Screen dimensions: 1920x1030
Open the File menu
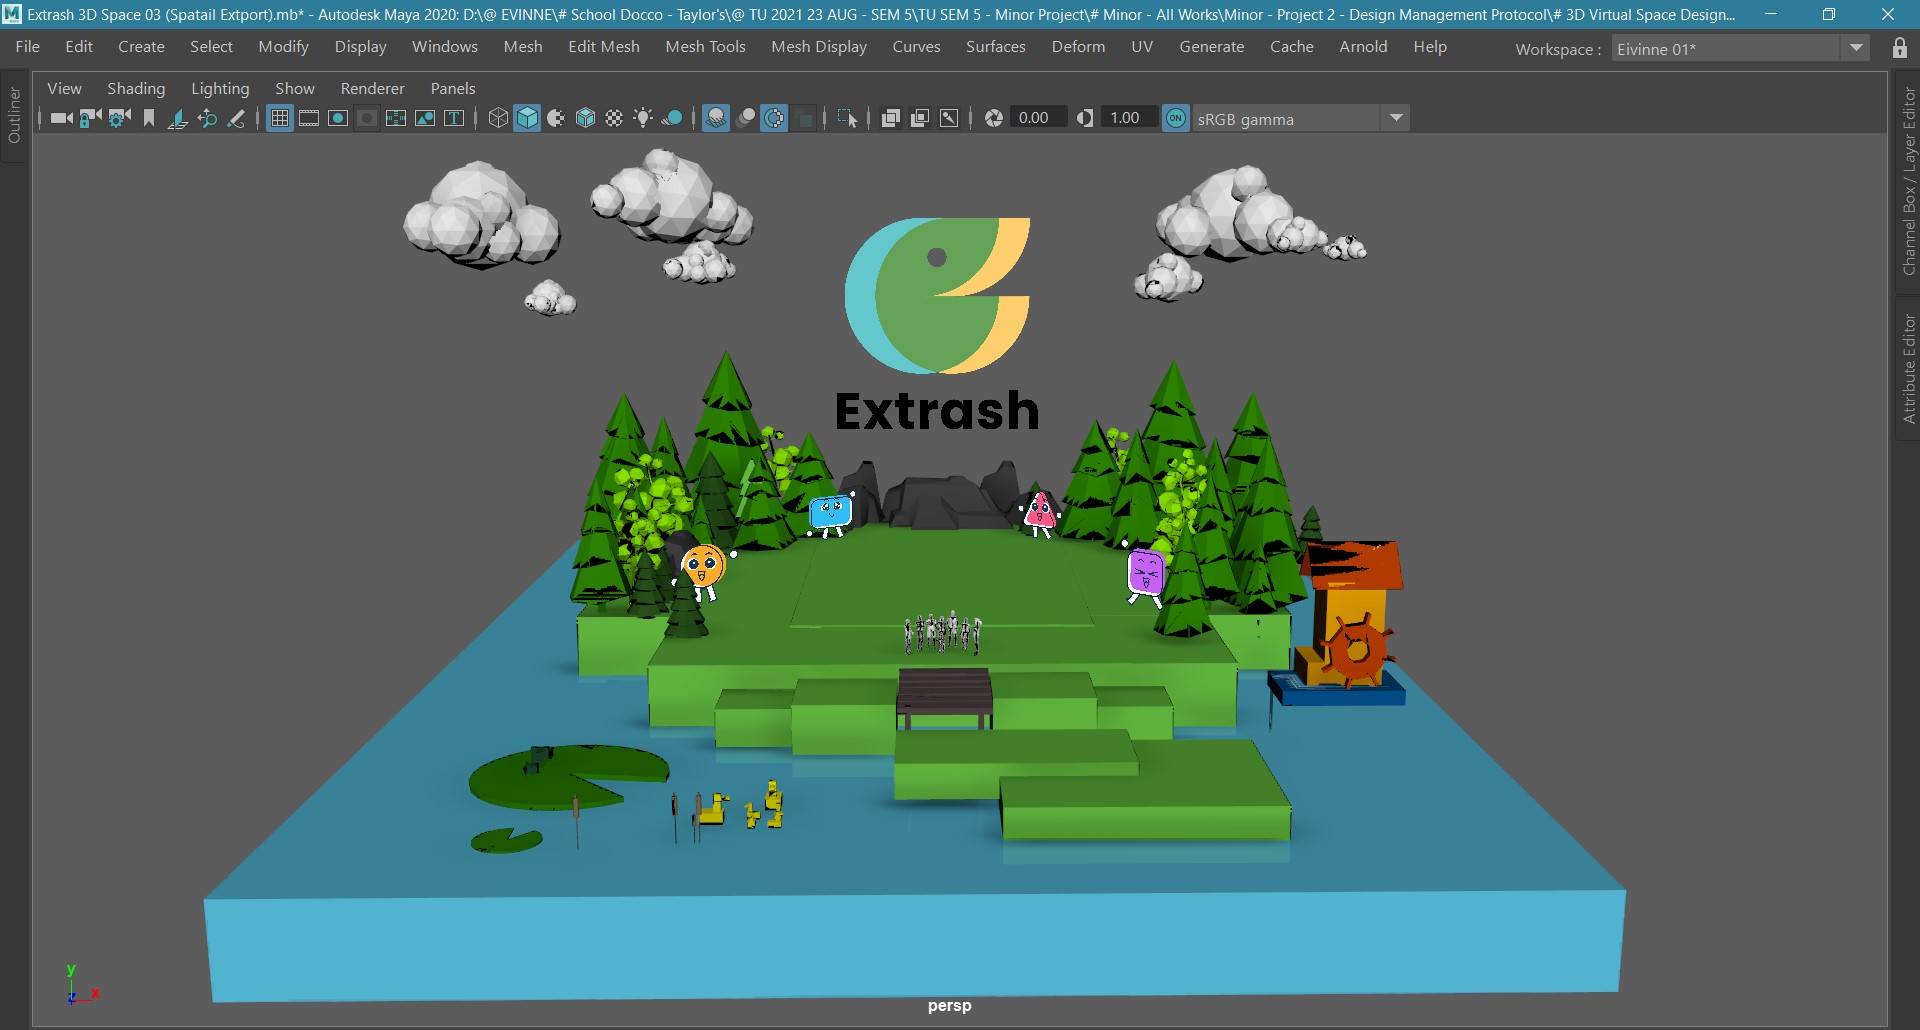pyautogui.click(x=28, y=47)
